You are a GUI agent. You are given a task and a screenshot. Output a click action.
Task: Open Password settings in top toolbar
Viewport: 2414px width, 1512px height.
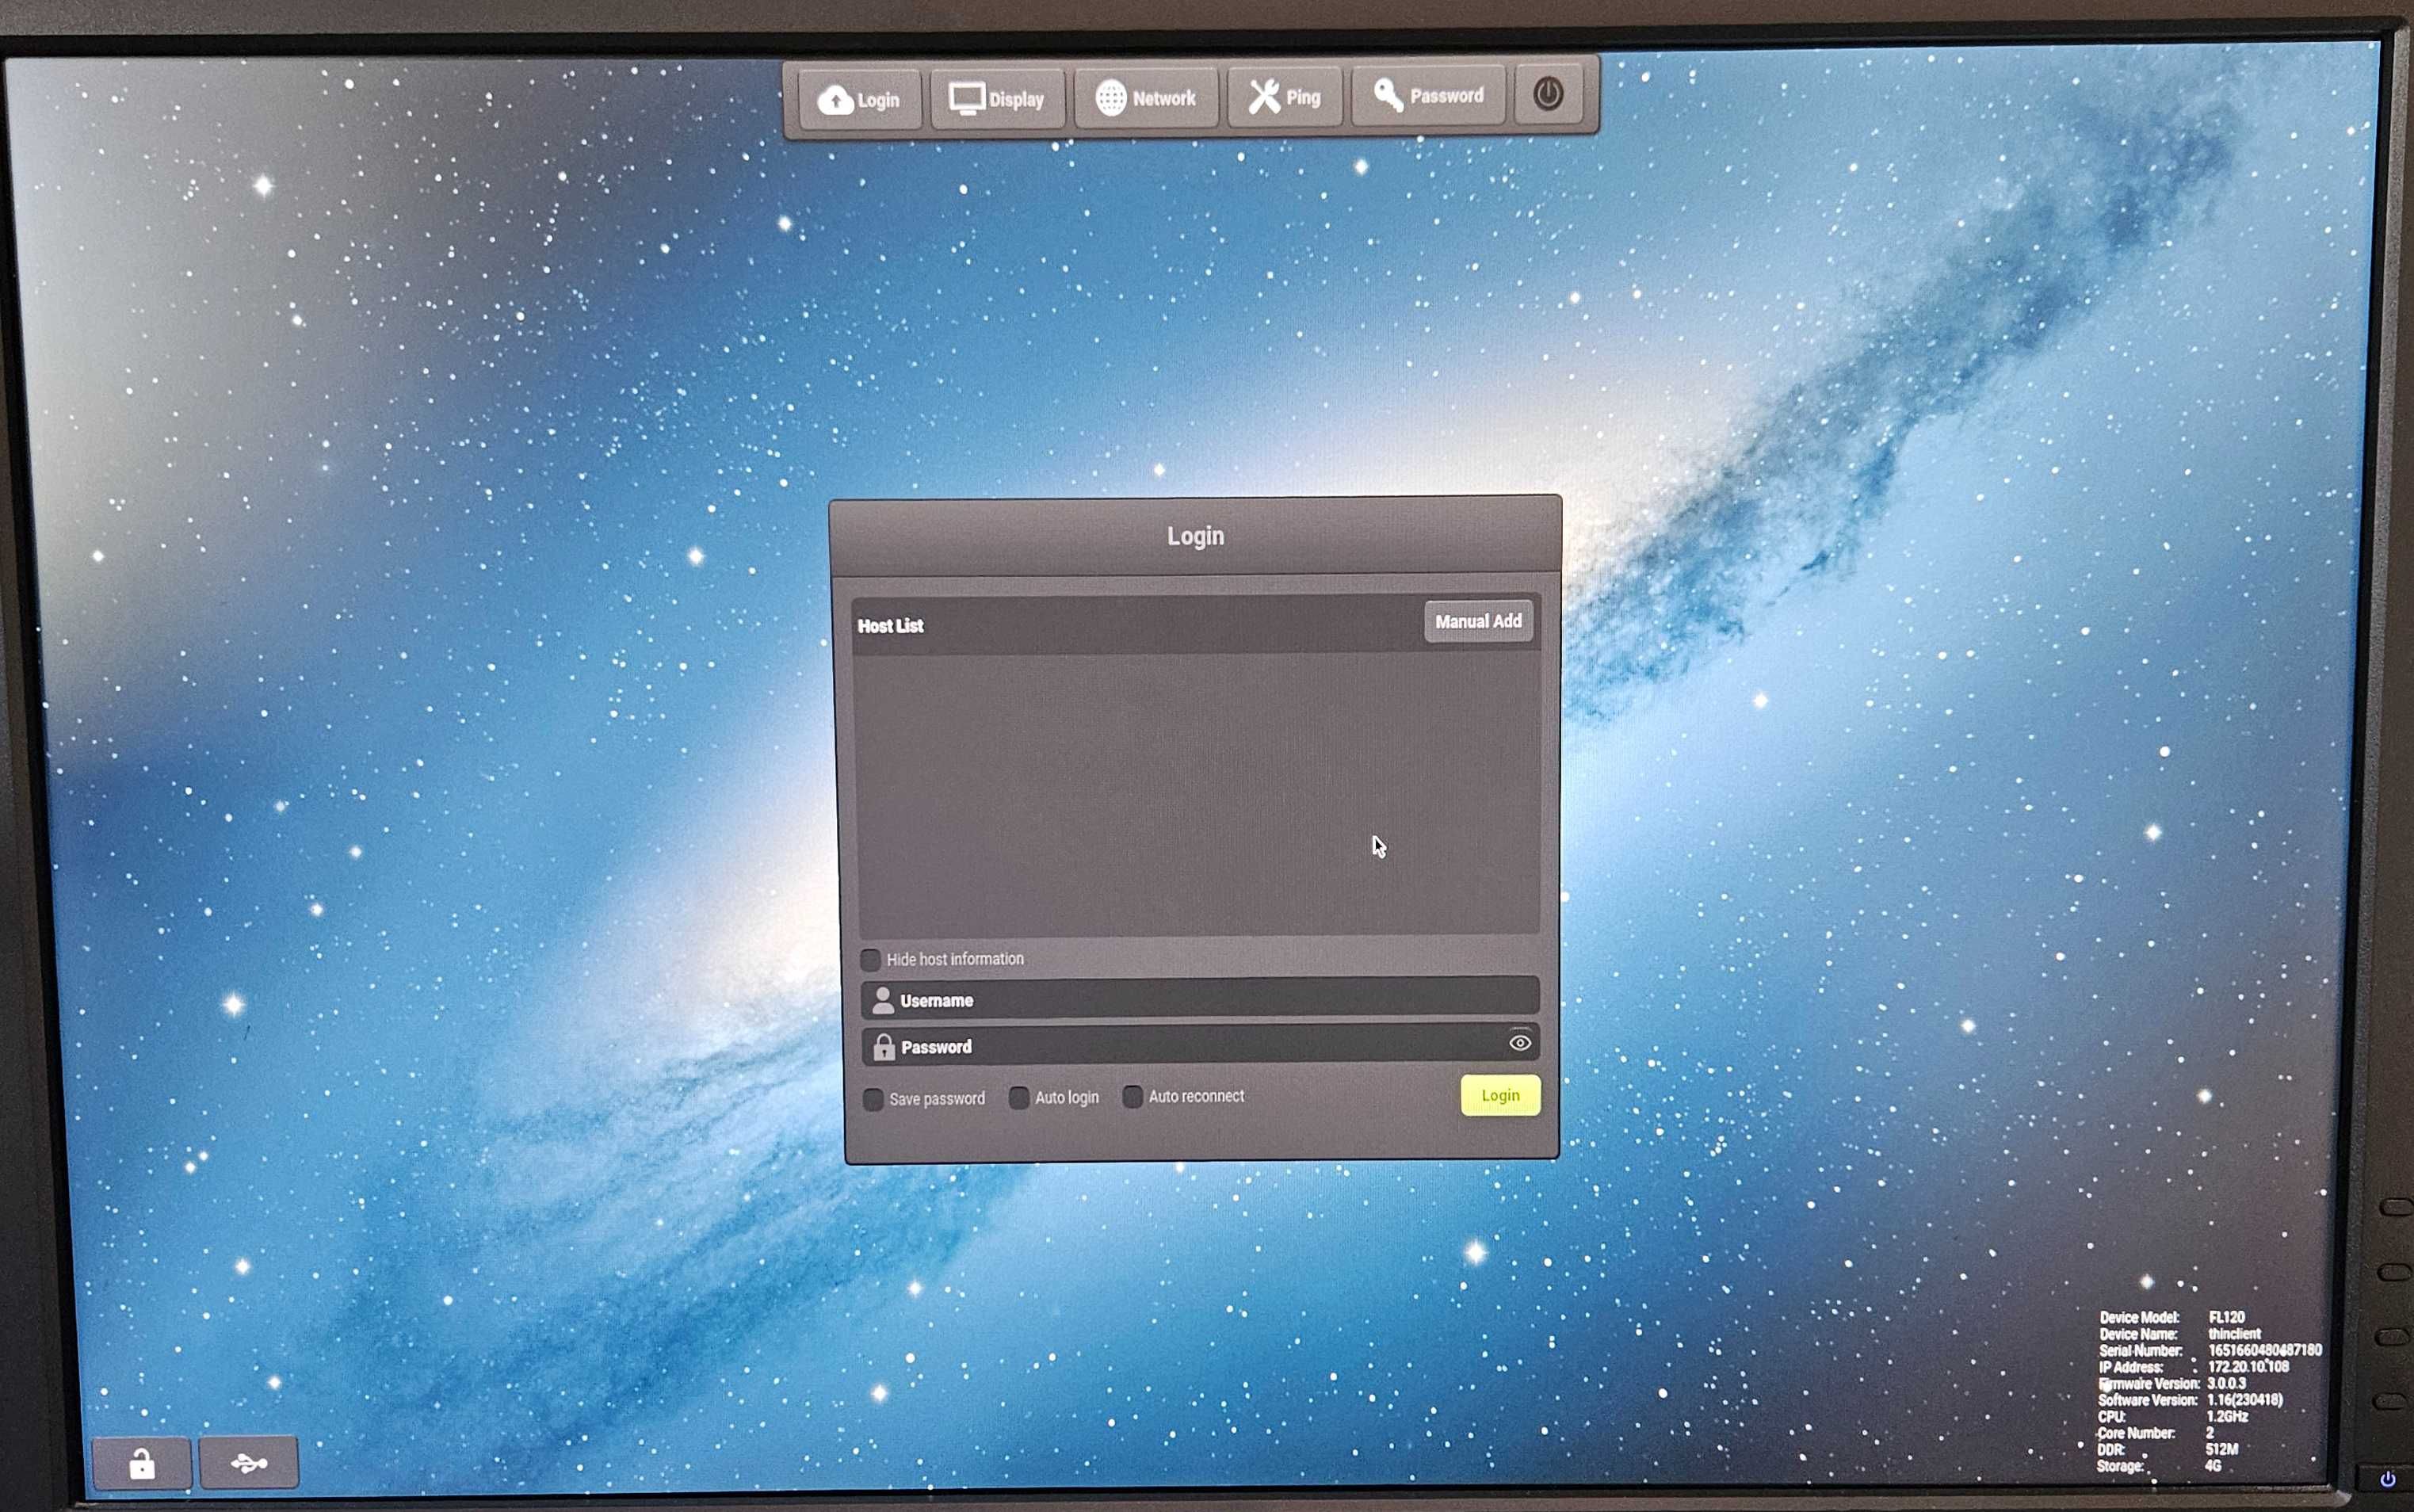coord(1428,96)
